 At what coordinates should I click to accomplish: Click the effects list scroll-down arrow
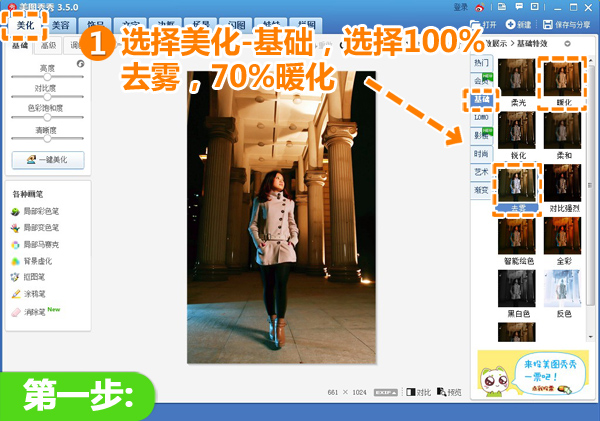click(x=591, y=337)
